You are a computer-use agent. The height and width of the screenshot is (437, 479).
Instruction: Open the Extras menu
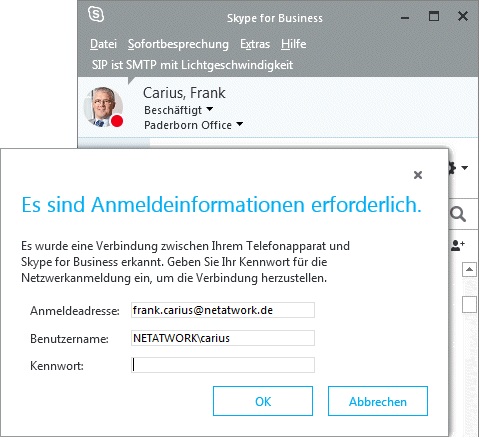tap(255, 44)
